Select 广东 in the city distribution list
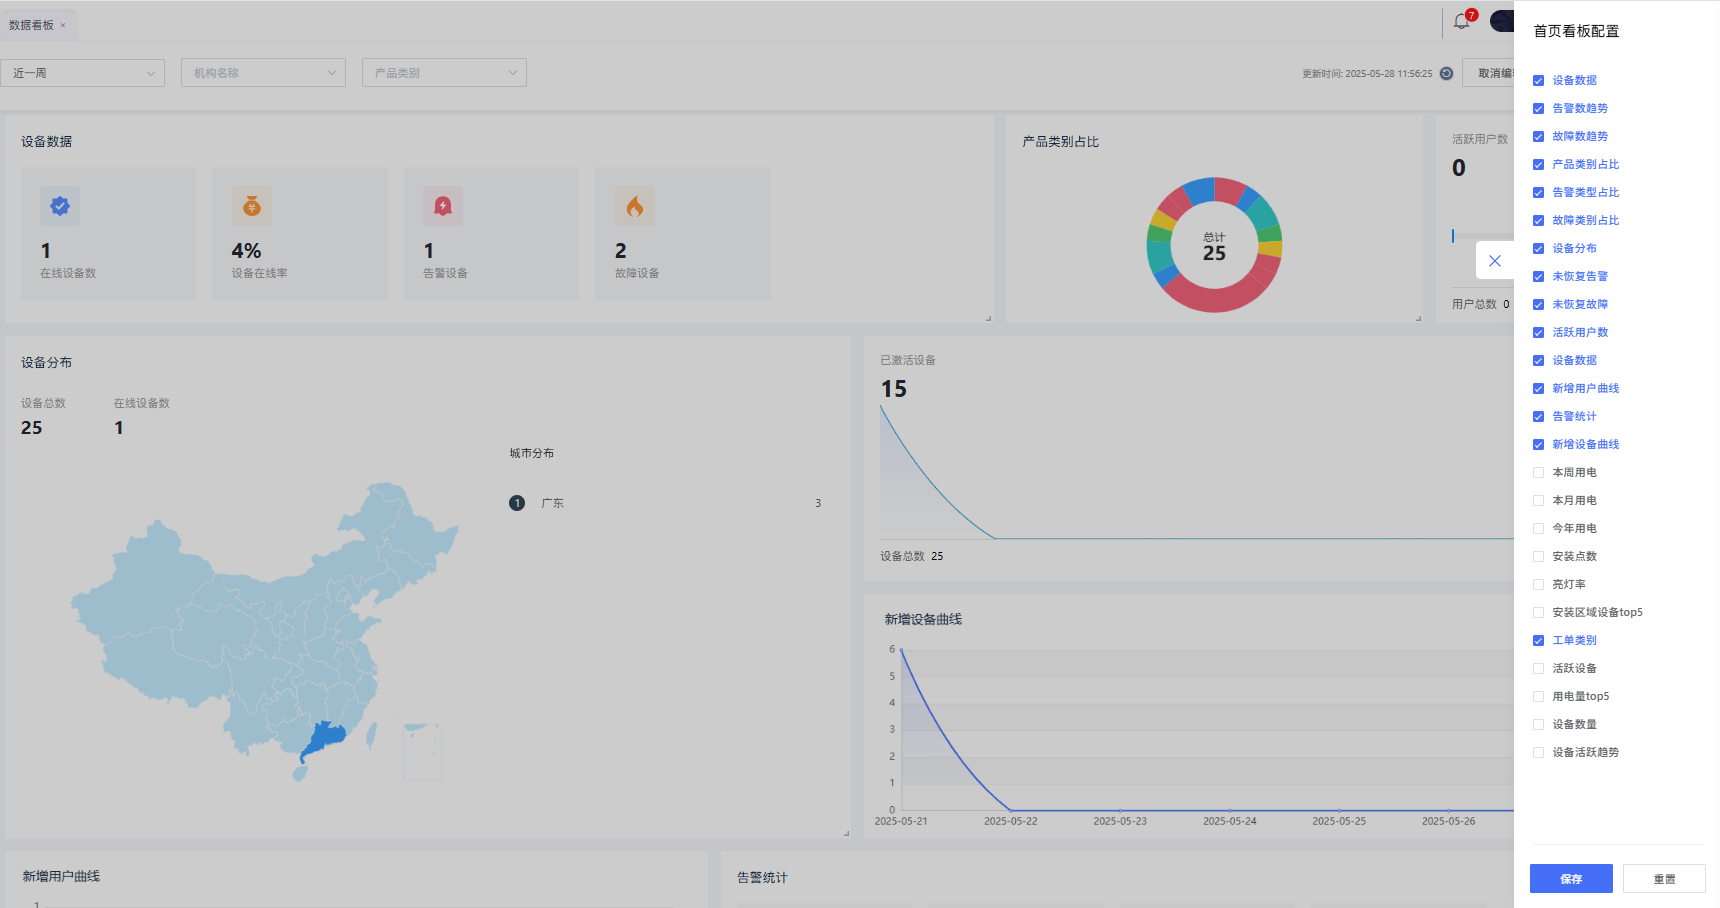Image resolution: width=1720 pixels, height=908 pixels. point(553,503)
